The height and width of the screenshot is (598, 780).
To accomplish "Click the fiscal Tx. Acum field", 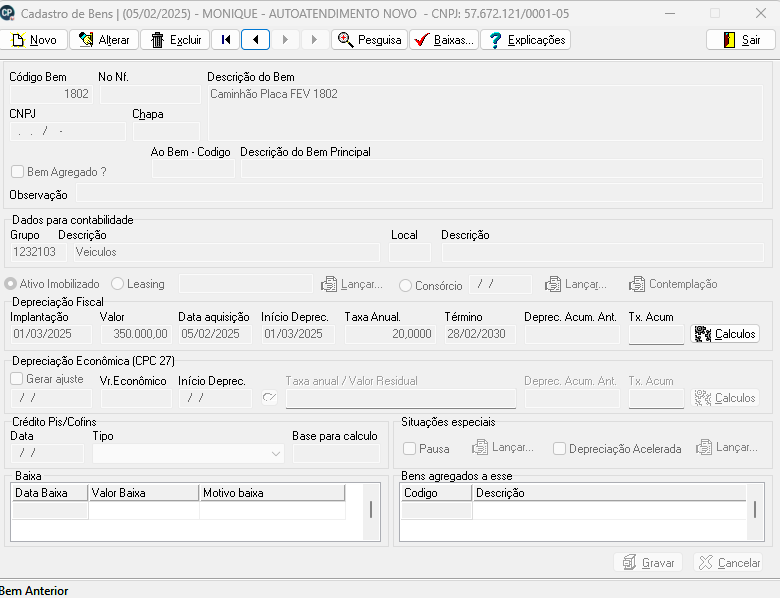I will click(656, 334).
